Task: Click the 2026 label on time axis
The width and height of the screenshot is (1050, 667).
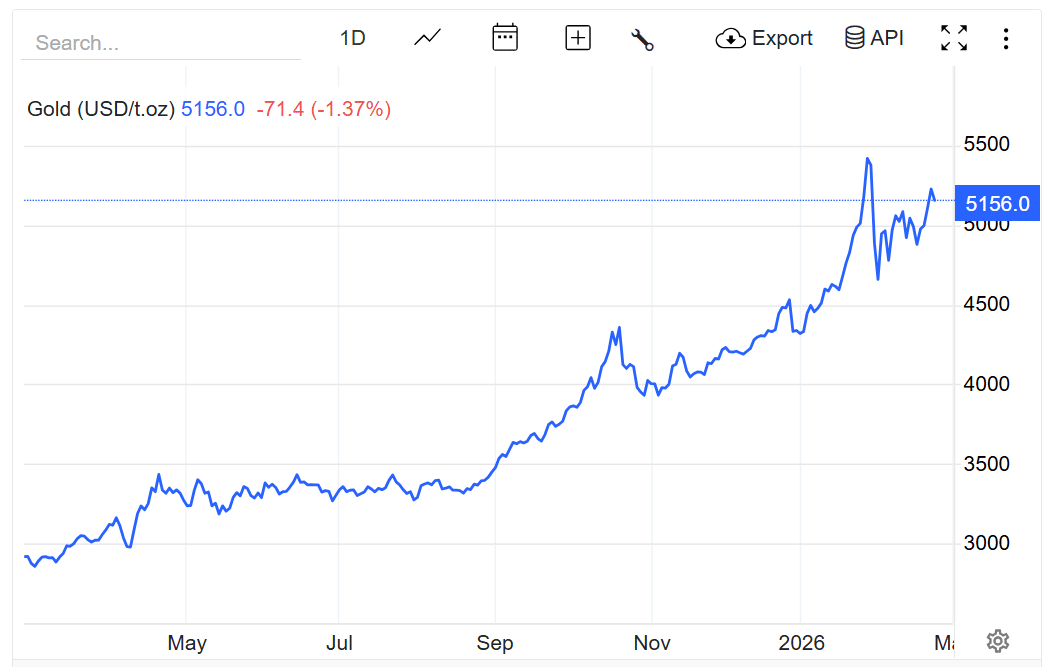Action: [x=802, y=642]
